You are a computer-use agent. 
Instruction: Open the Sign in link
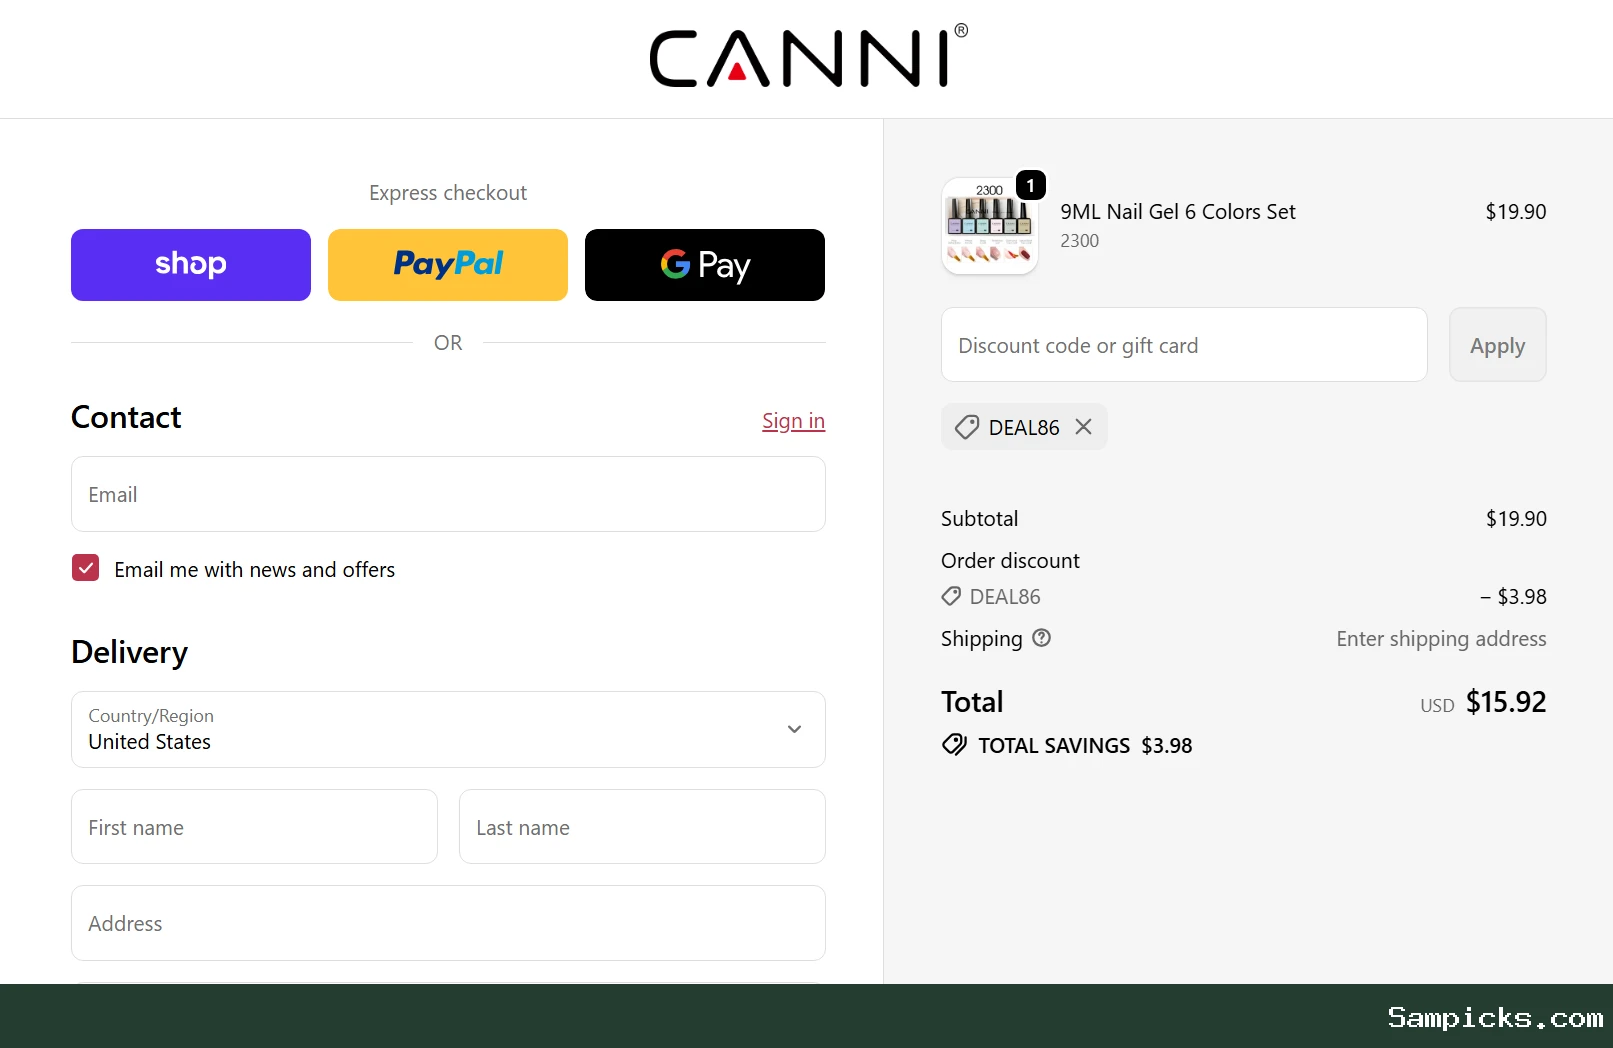click(x=793, y=421)
